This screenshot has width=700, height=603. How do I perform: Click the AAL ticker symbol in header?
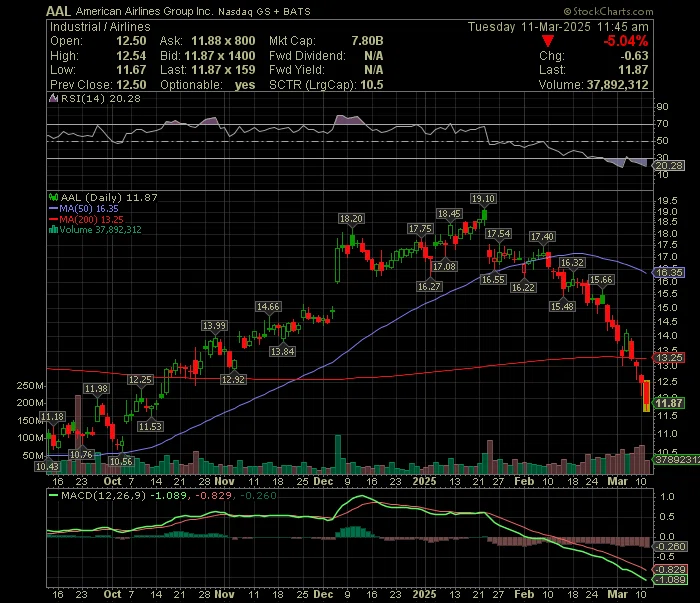pos(58,11)
